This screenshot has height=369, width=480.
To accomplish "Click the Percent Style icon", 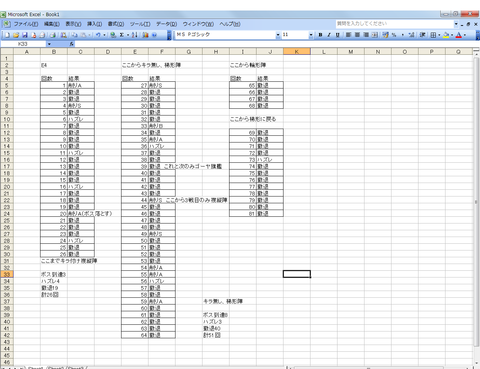I will [x=394, y=35].
